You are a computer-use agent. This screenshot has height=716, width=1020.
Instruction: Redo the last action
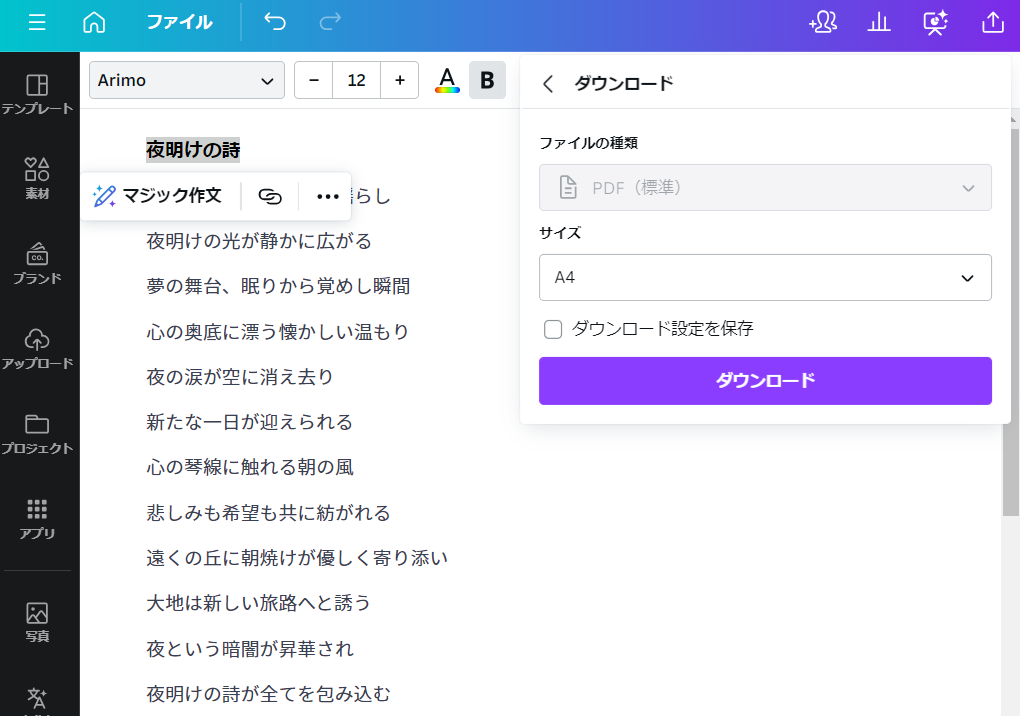330,22
